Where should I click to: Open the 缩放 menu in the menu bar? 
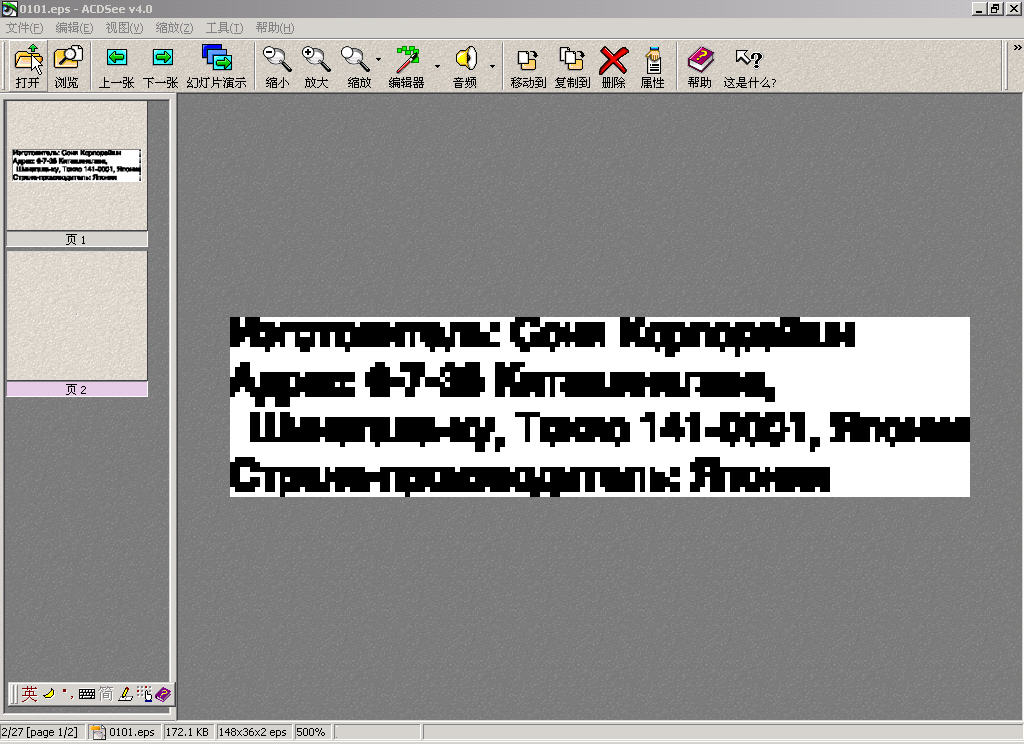pyautogui.click(x=174, y=27)
